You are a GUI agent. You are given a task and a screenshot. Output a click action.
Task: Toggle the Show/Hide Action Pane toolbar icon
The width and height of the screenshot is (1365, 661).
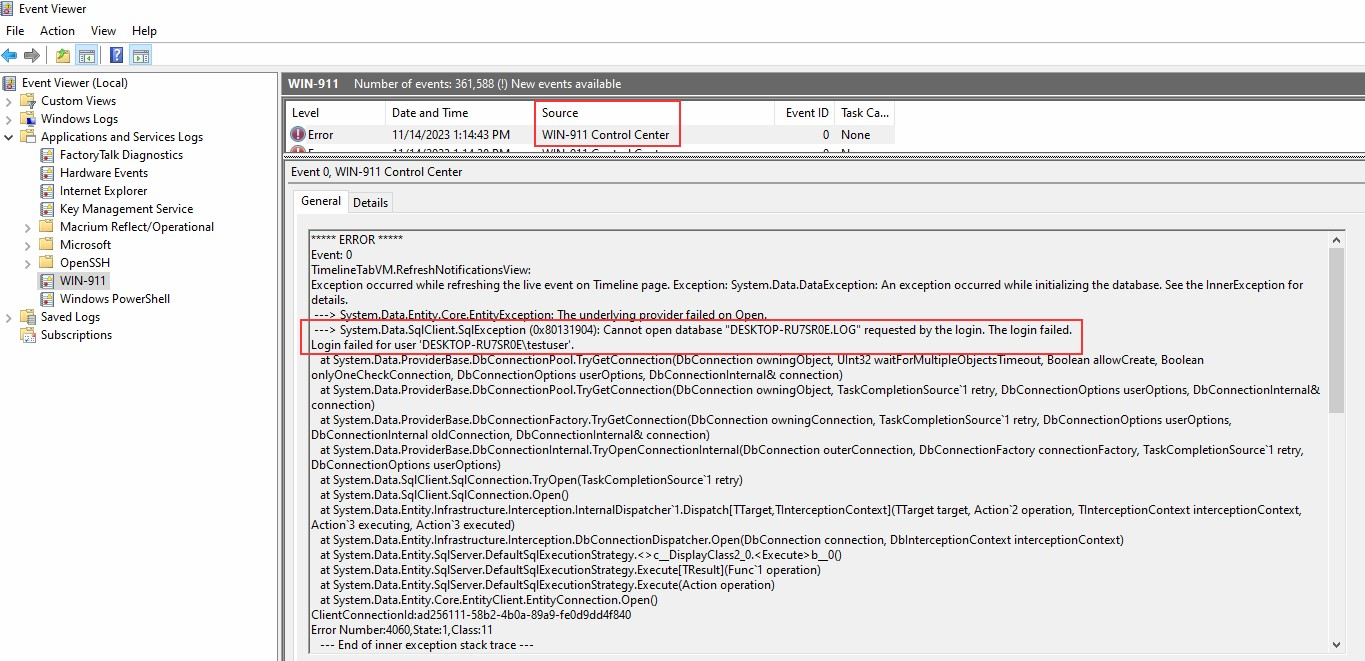tap(141, 56)
